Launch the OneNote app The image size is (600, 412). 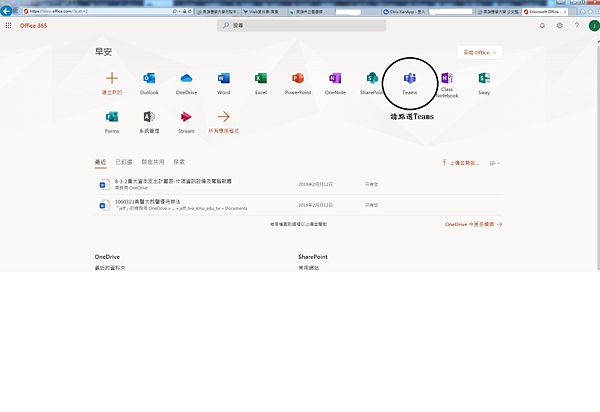pyautogui.click(x=335, y=78)
